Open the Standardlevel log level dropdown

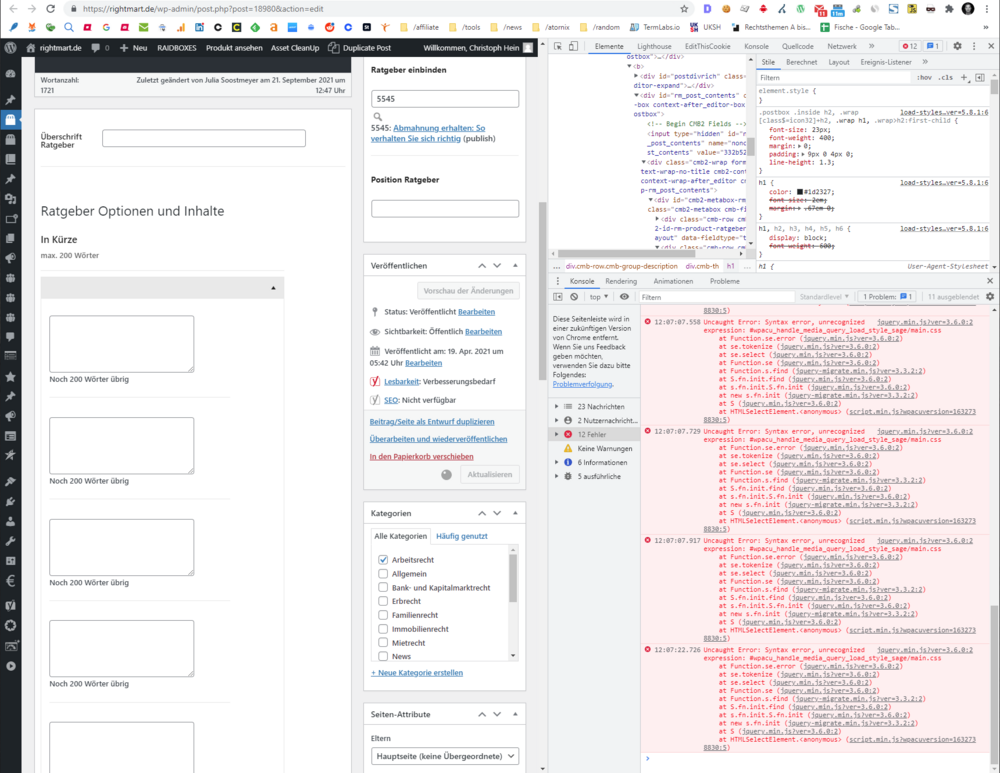824,297
